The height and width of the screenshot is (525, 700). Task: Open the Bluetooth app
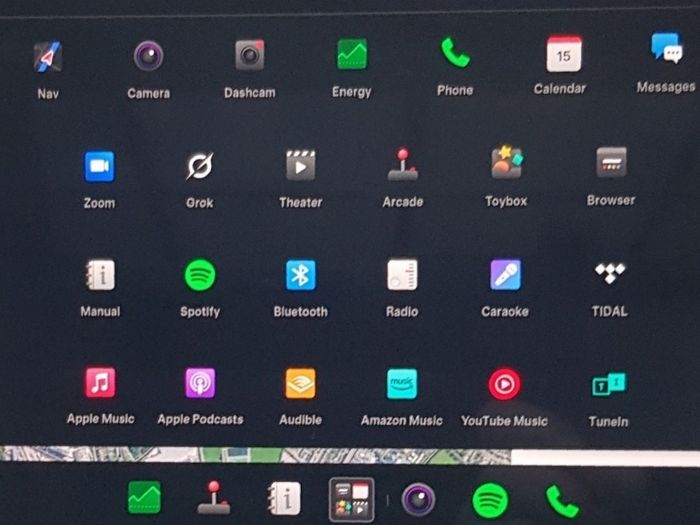pyautogui.click(x=300, y=275)
